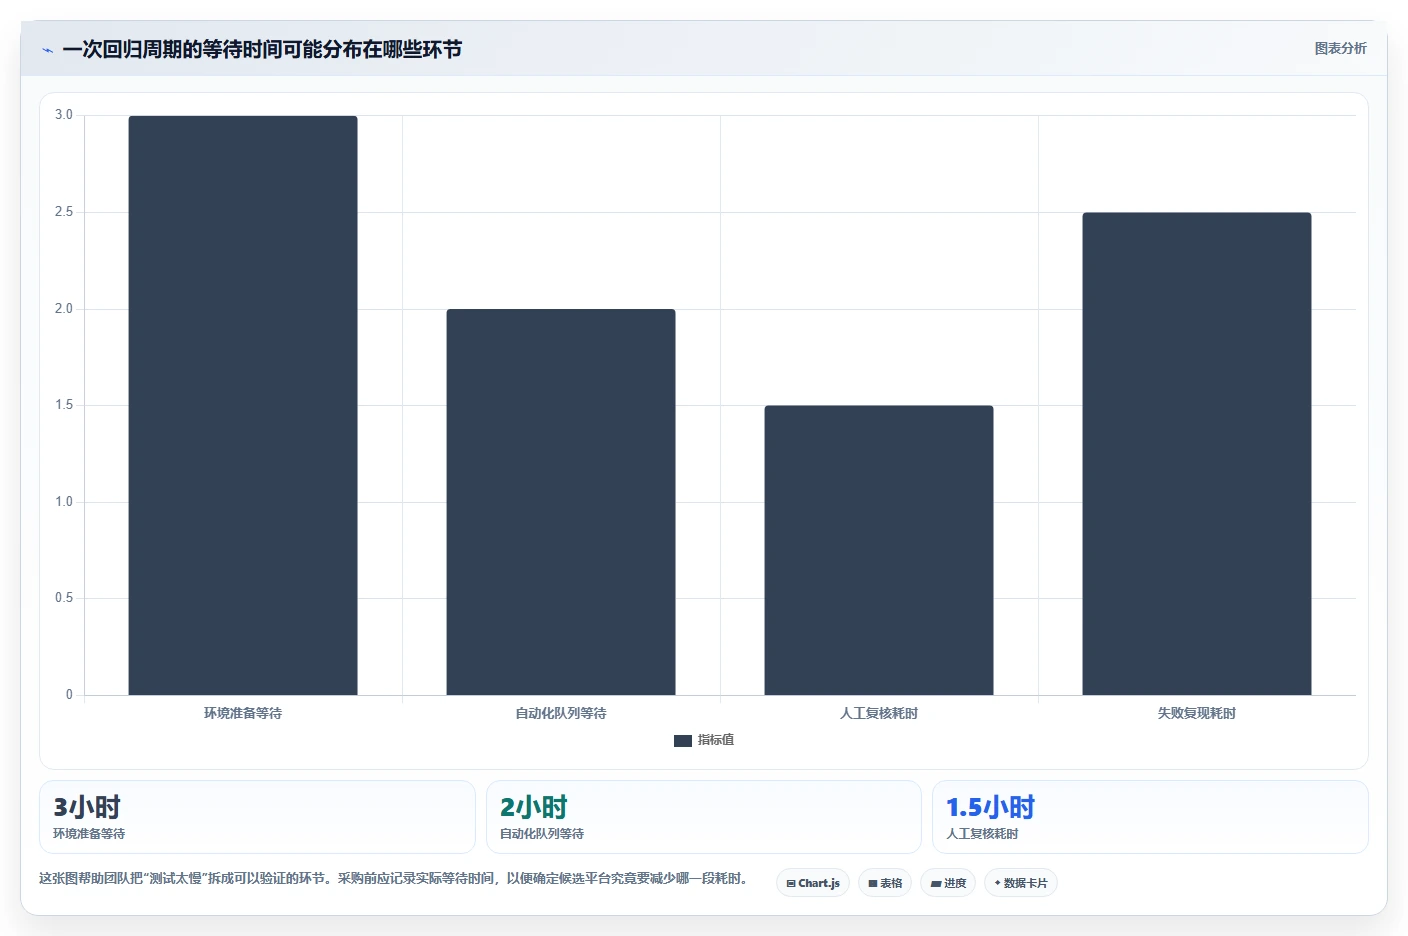Click the 环境准备等待 bar in chart
Viewport: 1408px width, 936px height.
(x=243, y=405)
